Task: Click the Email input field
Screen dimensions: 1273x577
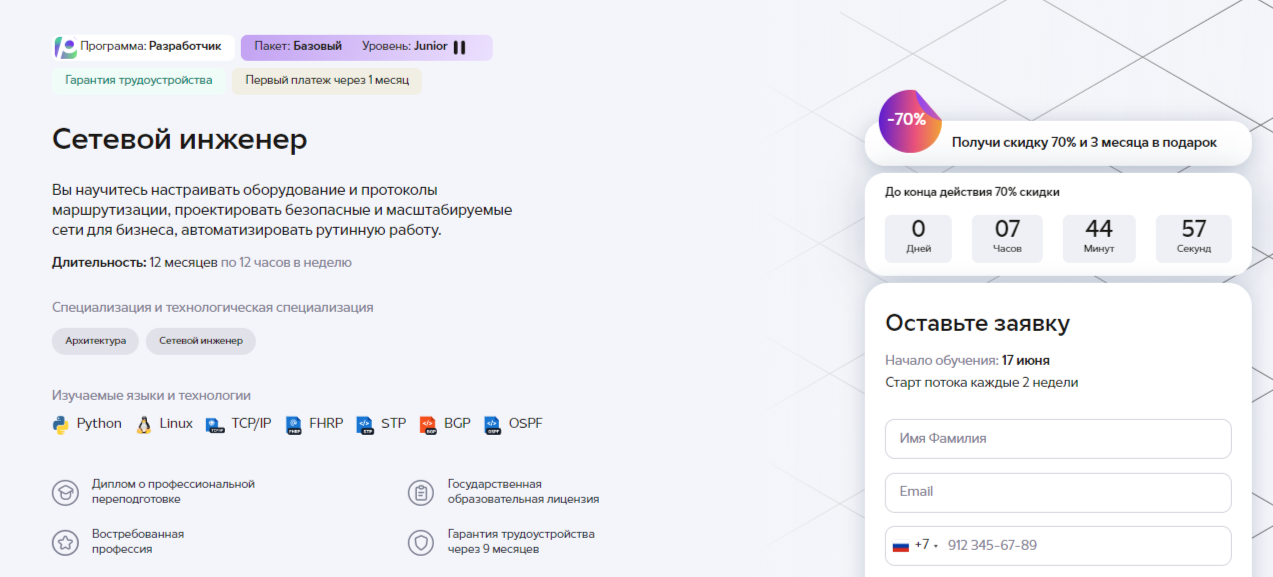Action: (x=1057, y=492)
